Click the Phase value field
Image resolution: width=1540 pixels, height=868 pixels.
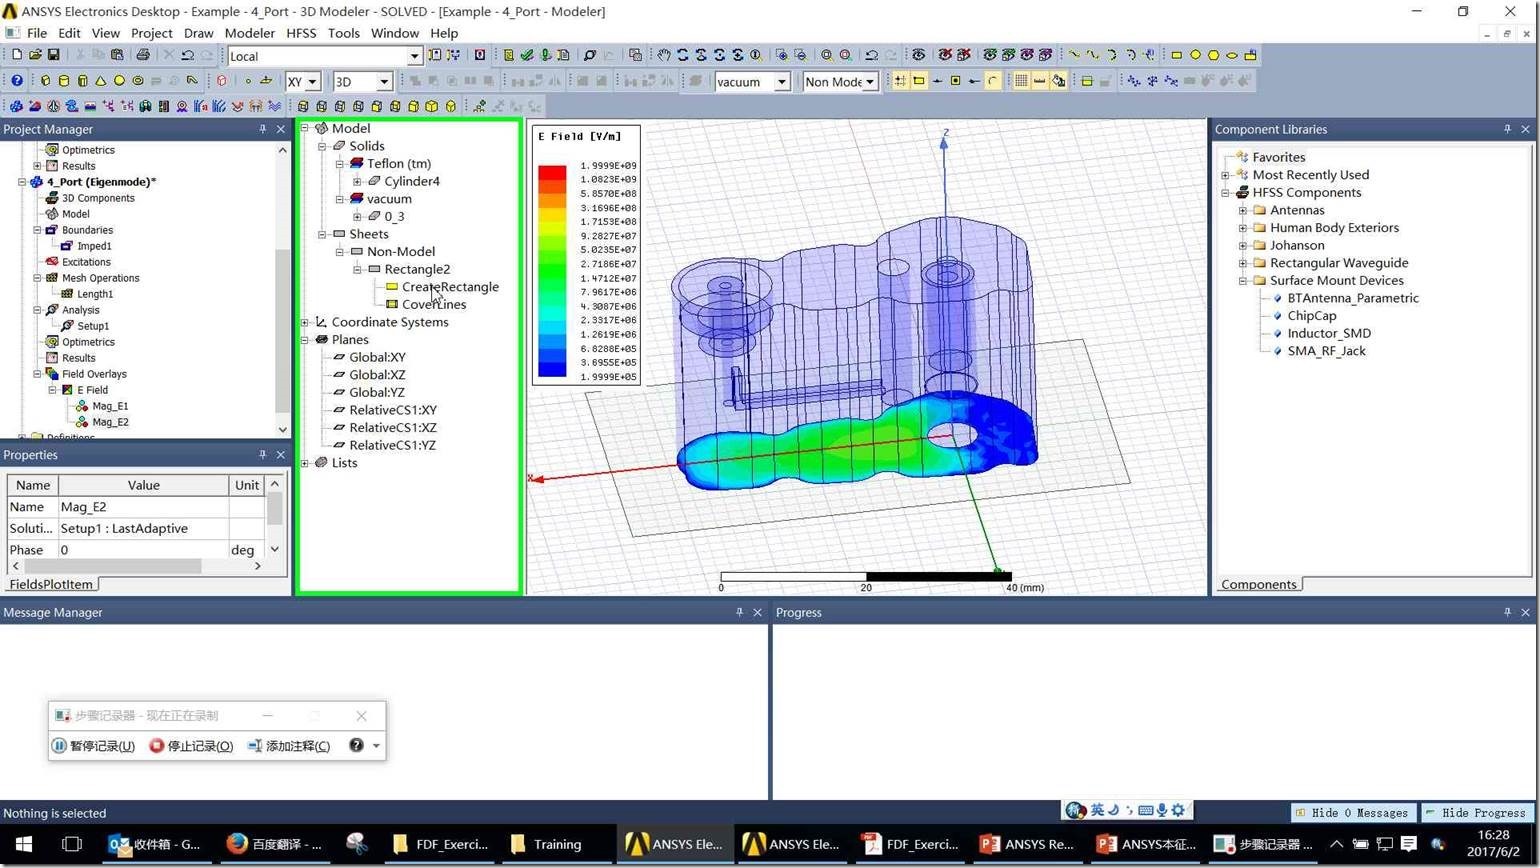point(143,550)
